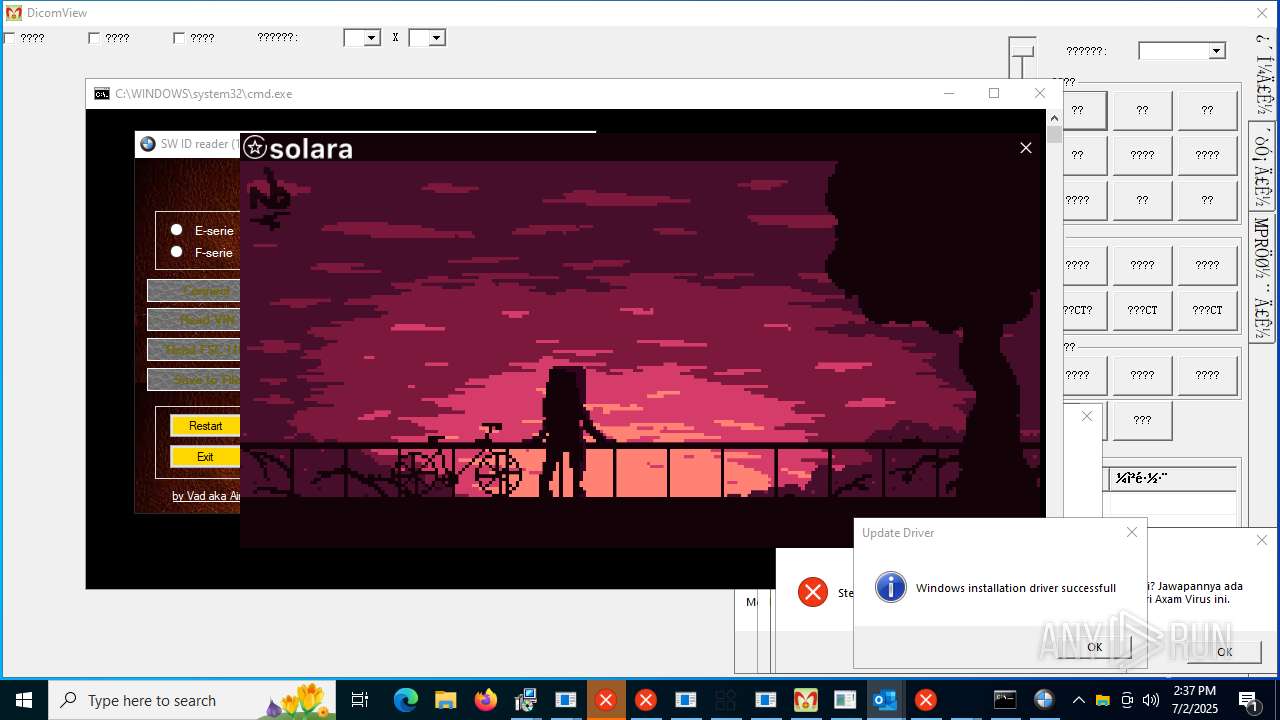This screenshot has height=720, width=1280.
Task: Click the cmd scrollbar up arrow
Action: [1054, 118]
